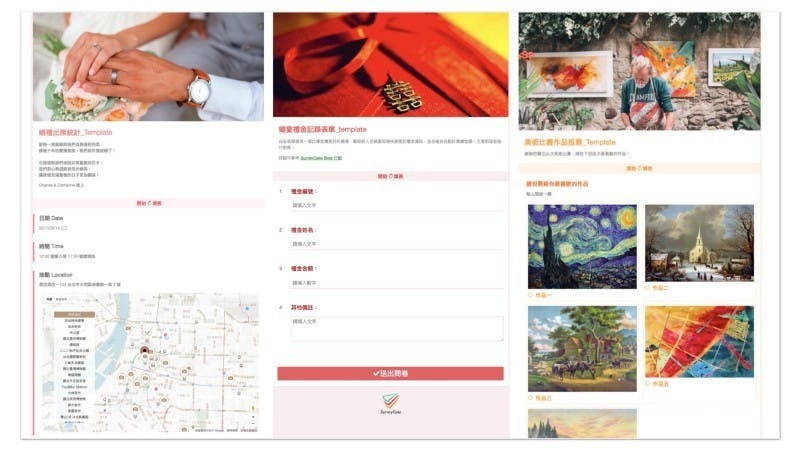800x450 pixels.
Task: Select radio option under the red abstract painting
Action: (647, 383)
